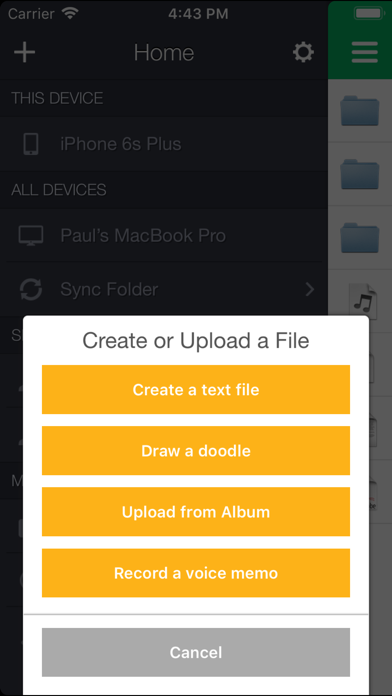Choose Upload from Album
The image size is (392, 696).
[196, 512]
